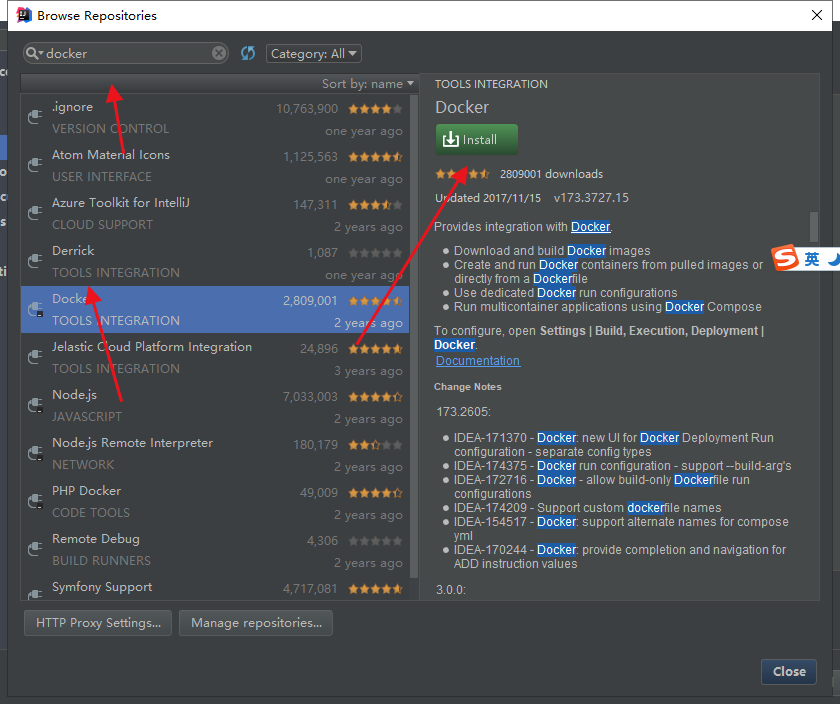
Task: Select Node.js Remote Interpreter plugin
Action: coord(215,453)
